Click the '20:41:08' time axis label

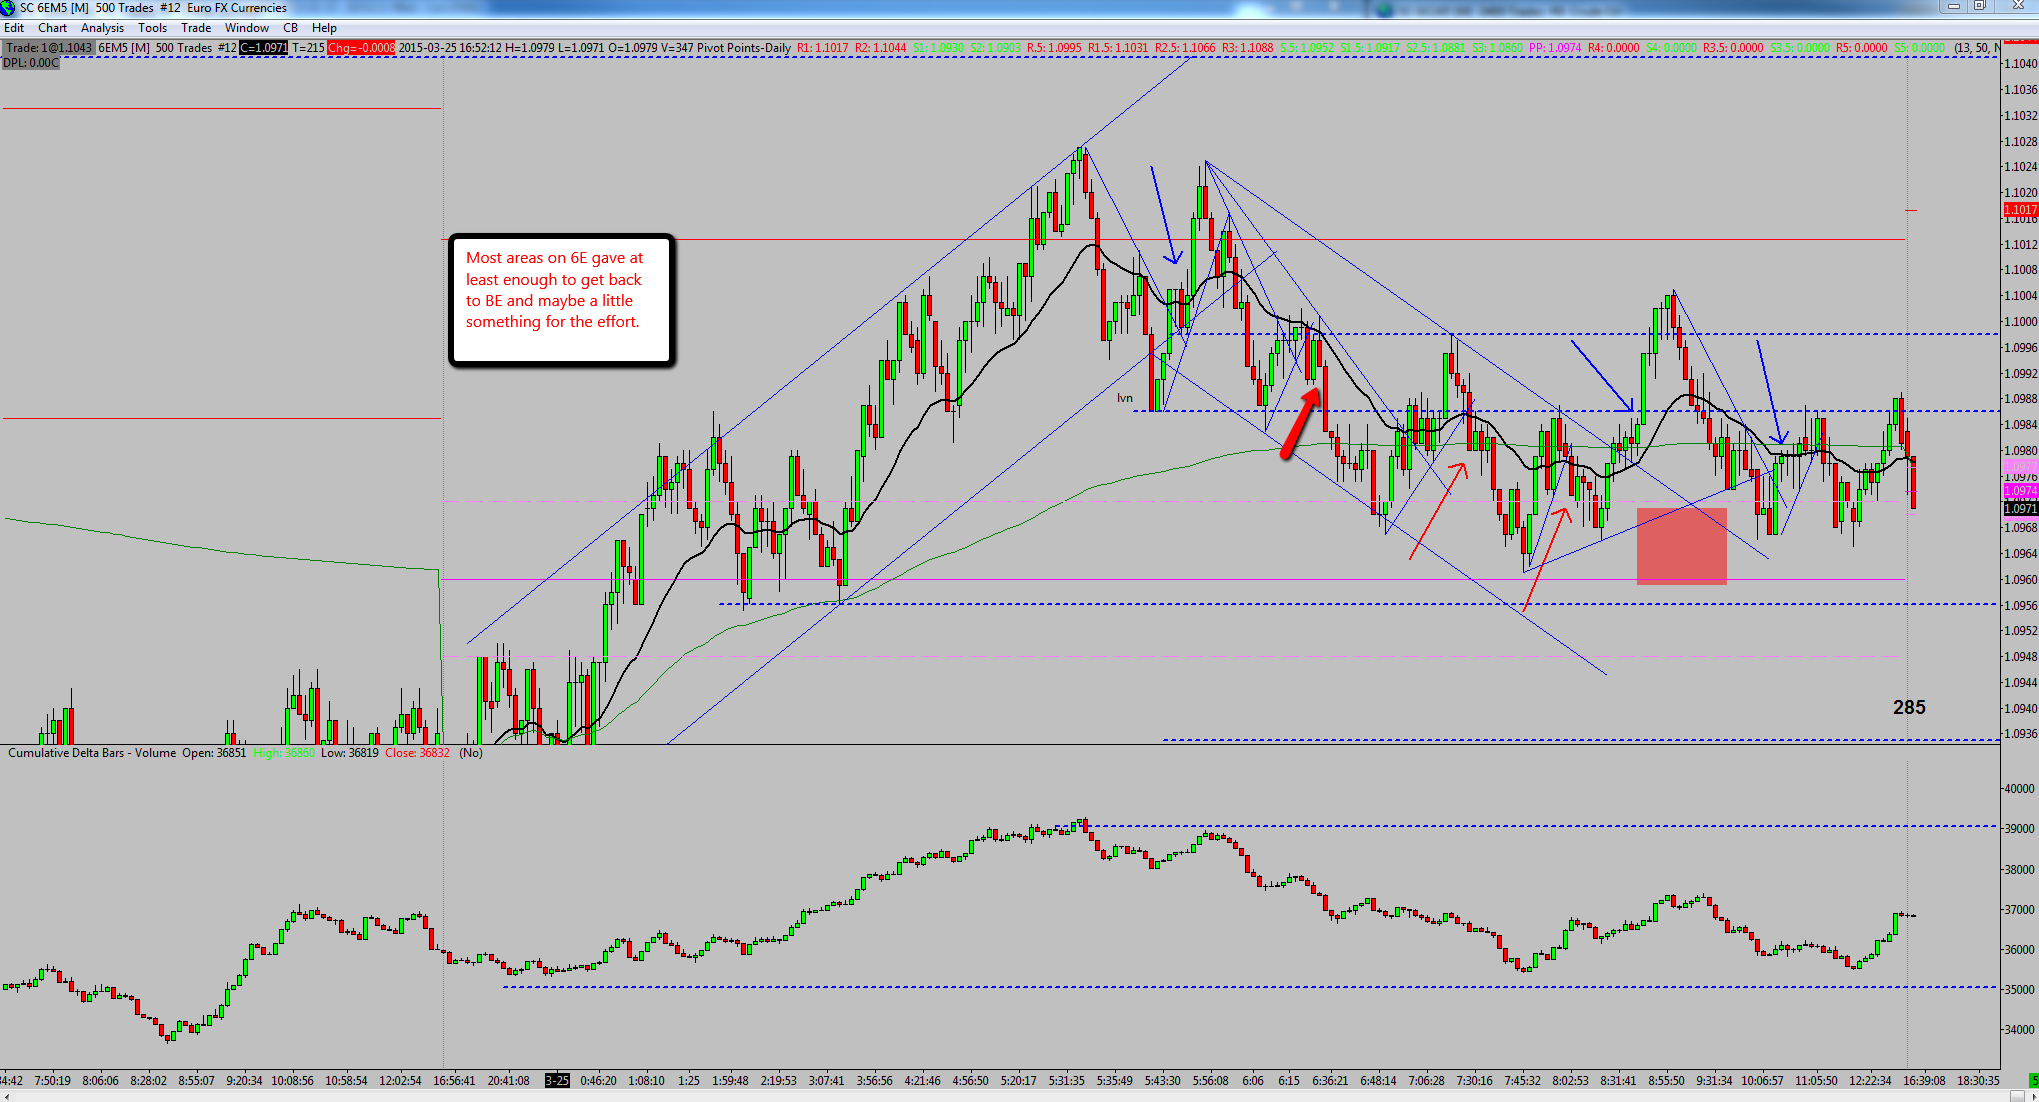tap(509, 1080)
